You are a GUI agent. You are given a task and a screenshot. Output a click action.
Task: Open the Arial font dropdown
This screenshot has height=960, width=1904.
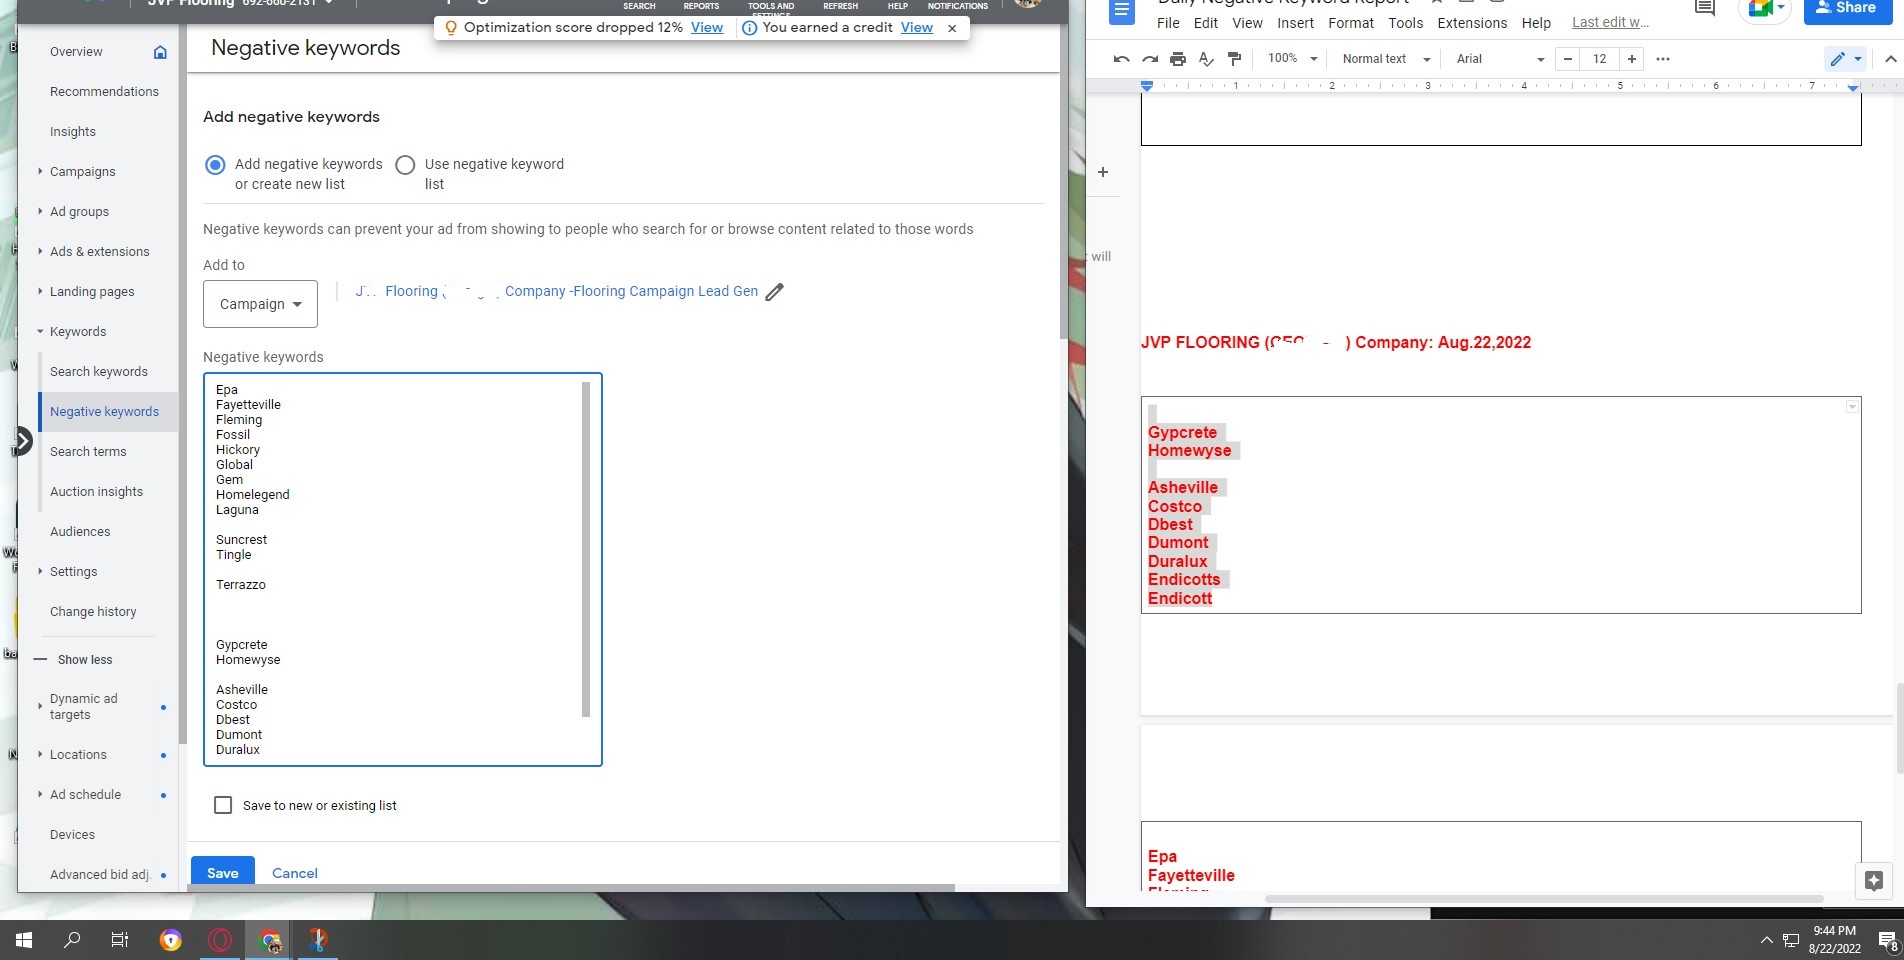point(1500,59)
